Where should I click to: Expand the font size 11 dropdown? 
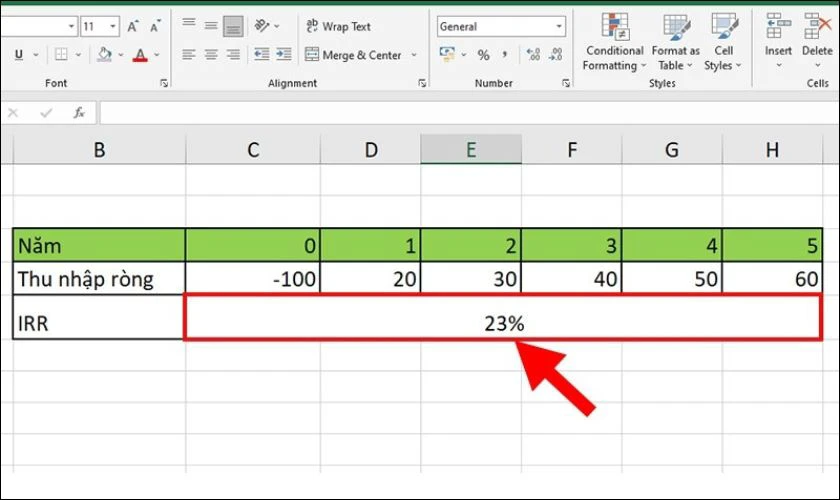(x=112, y=26)
